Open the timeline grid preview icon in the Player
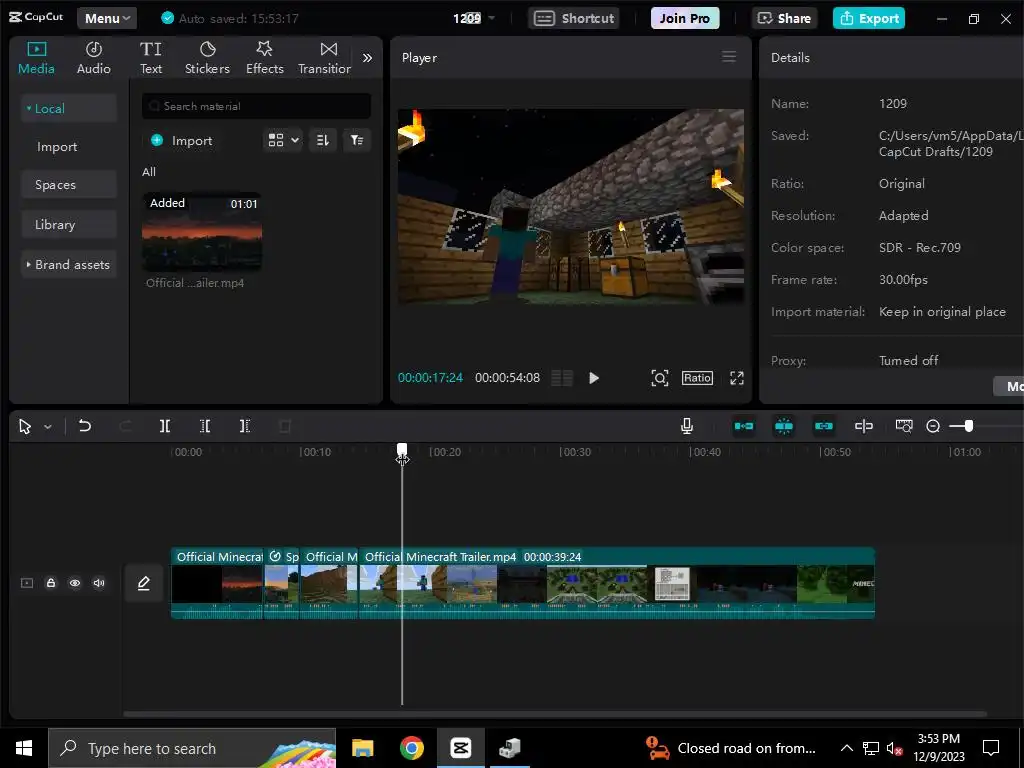 (x=562, y=378)
